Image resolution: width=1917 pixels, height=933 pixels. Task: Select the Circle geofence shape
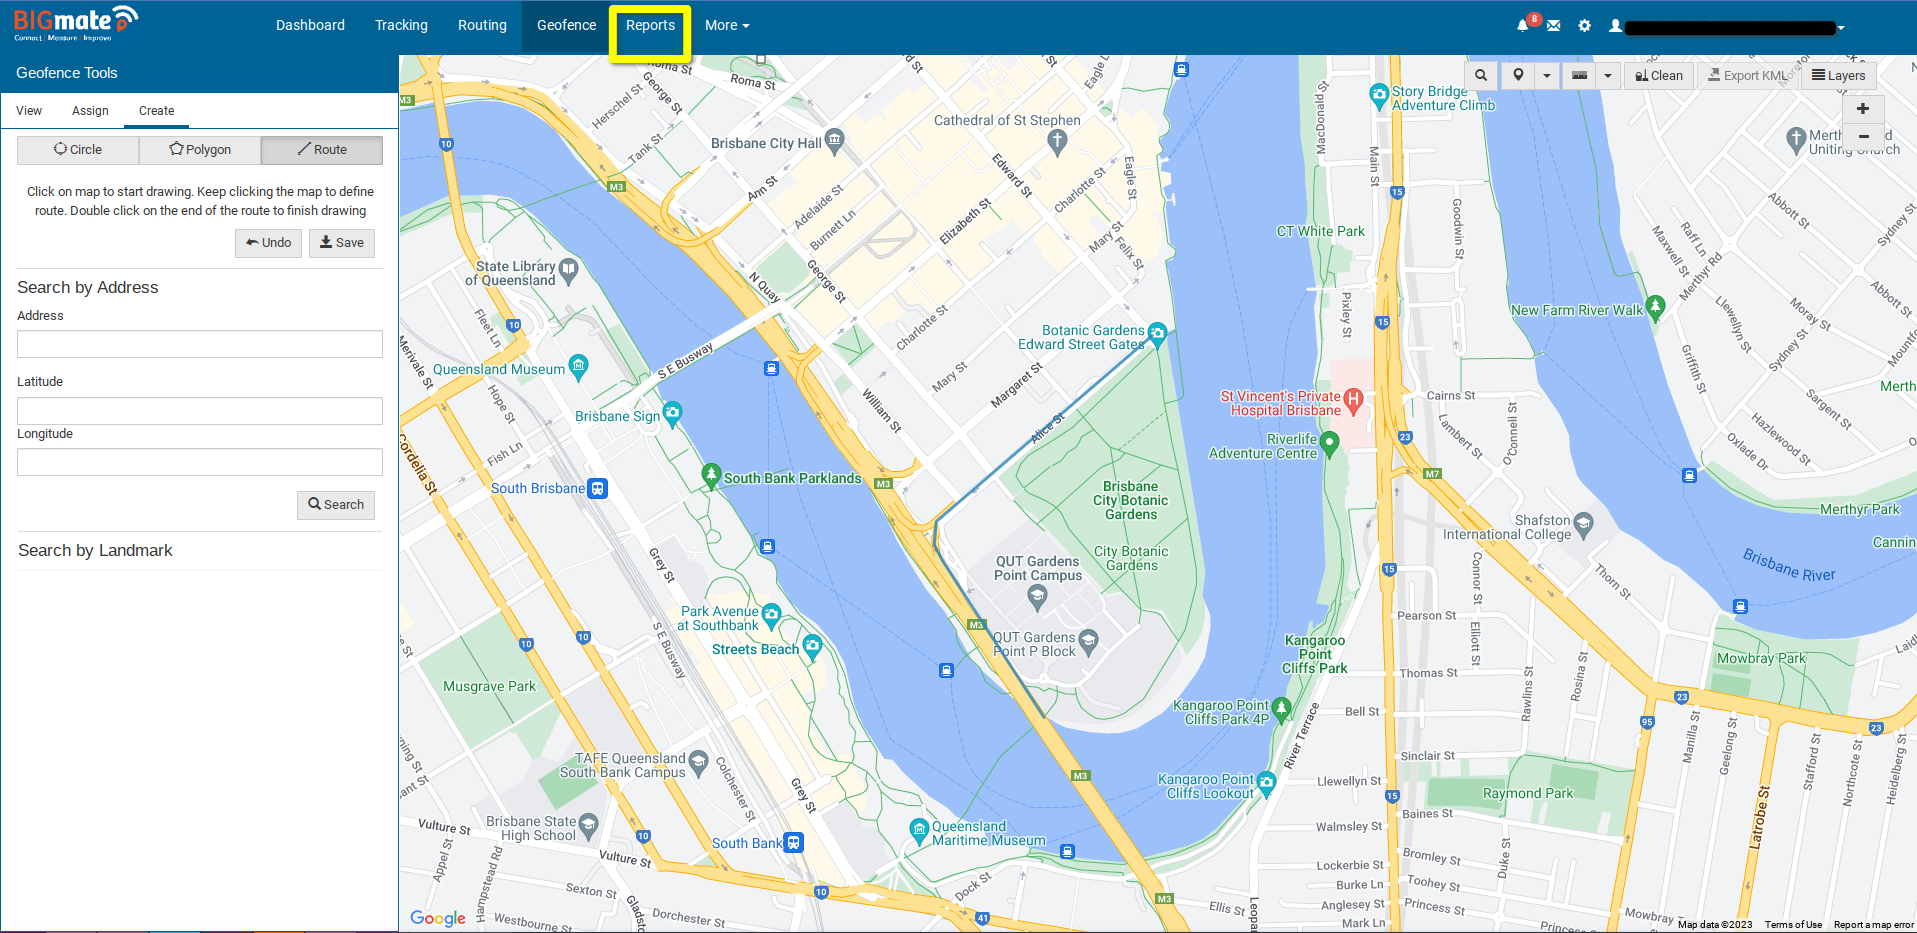click(x=78, y=150)
